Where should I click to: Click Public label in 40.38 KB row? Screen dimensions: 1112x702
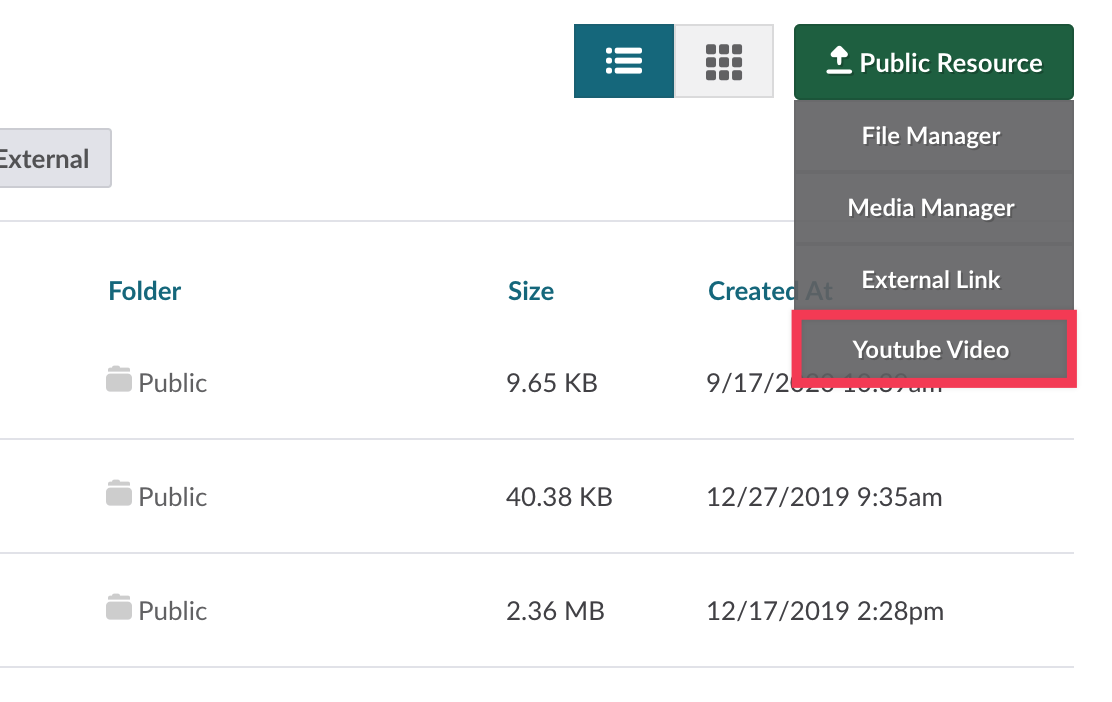(x=172, y=497)
